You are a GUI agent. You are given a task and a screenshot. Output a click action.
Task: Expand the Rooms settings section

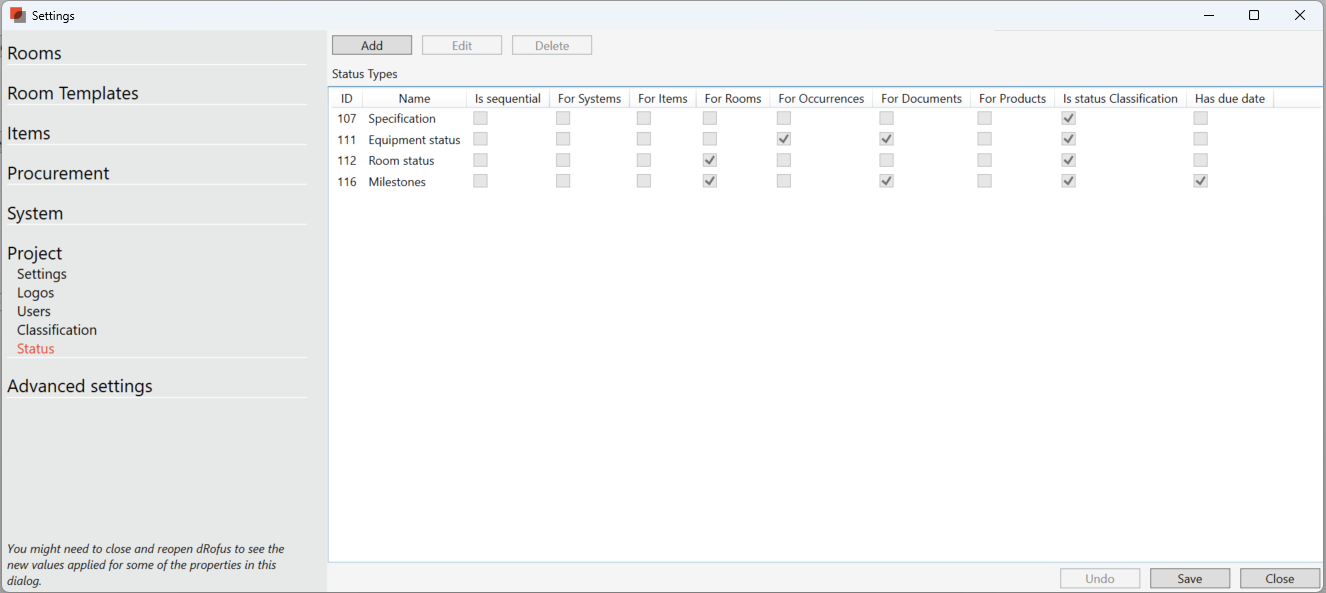35,54
